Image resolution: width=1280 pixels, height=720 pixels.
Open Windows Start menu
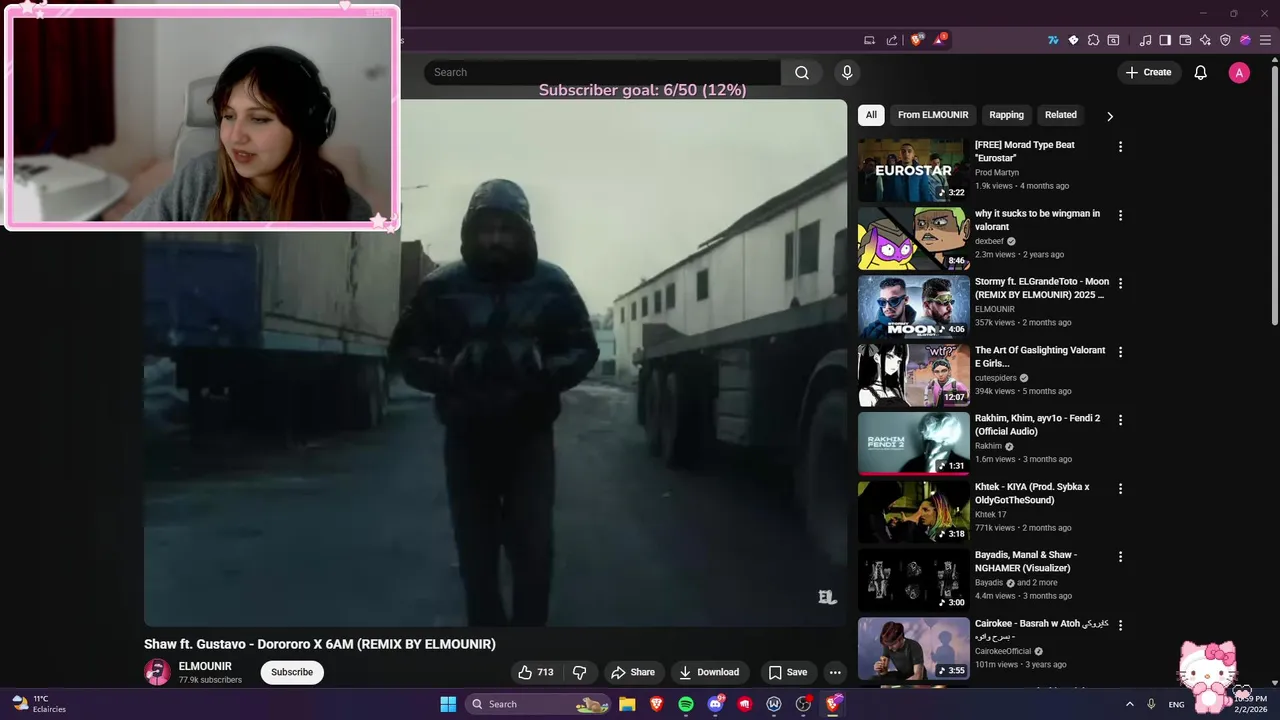tap(448, 704)
